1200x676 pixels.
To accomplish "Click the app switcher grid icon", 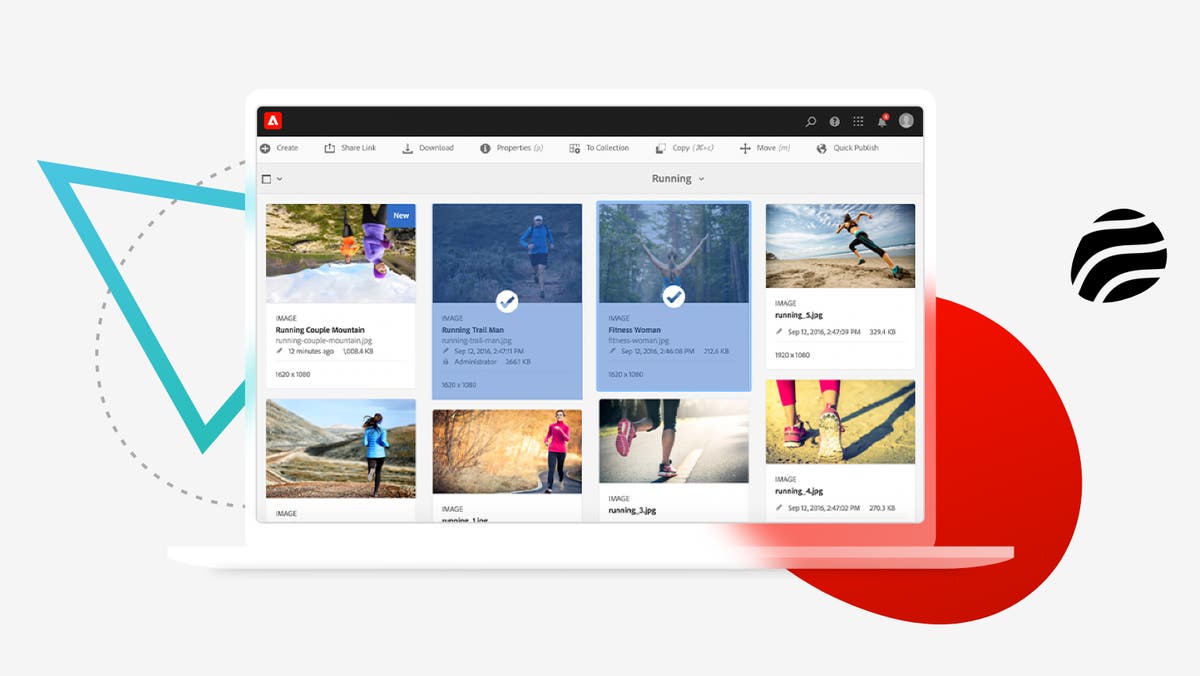I will click(x=858, y=120).
